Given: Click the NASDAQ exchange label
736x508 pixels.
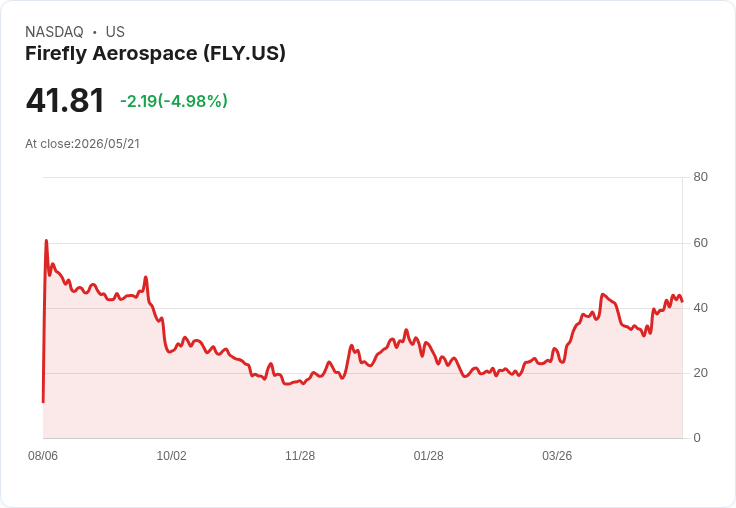Looking at the screenshot, I should [x=54, y=32].
